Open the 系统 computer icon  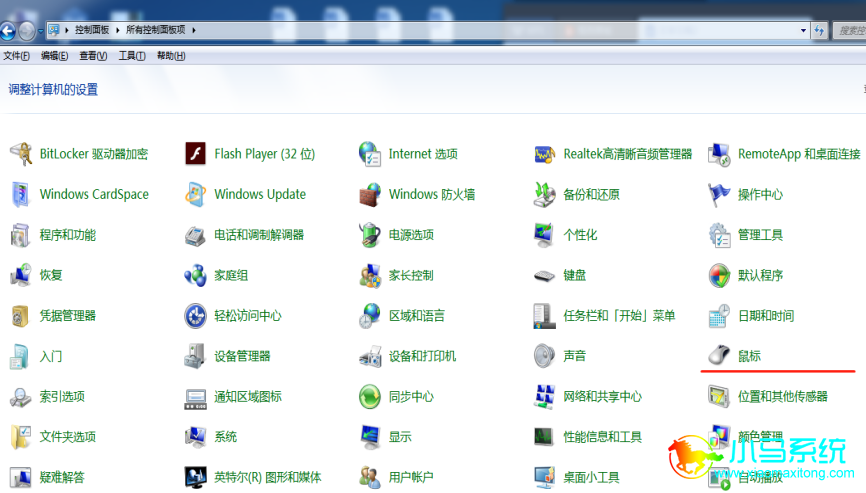pyautogui.click(x=196, y=437)
